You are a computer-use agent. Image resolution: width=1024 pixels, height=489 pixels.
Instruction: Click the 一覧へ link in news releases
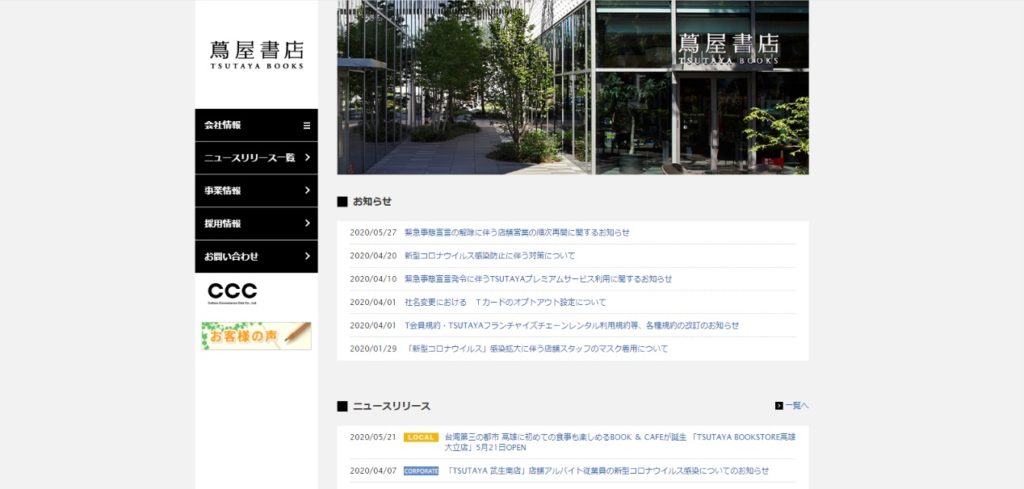pos(797,406)
